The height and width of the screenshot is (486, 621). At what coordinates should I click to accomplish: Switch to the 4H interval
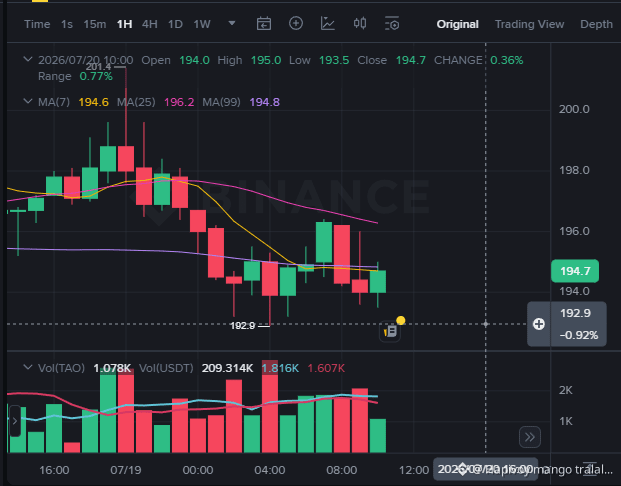150,24
